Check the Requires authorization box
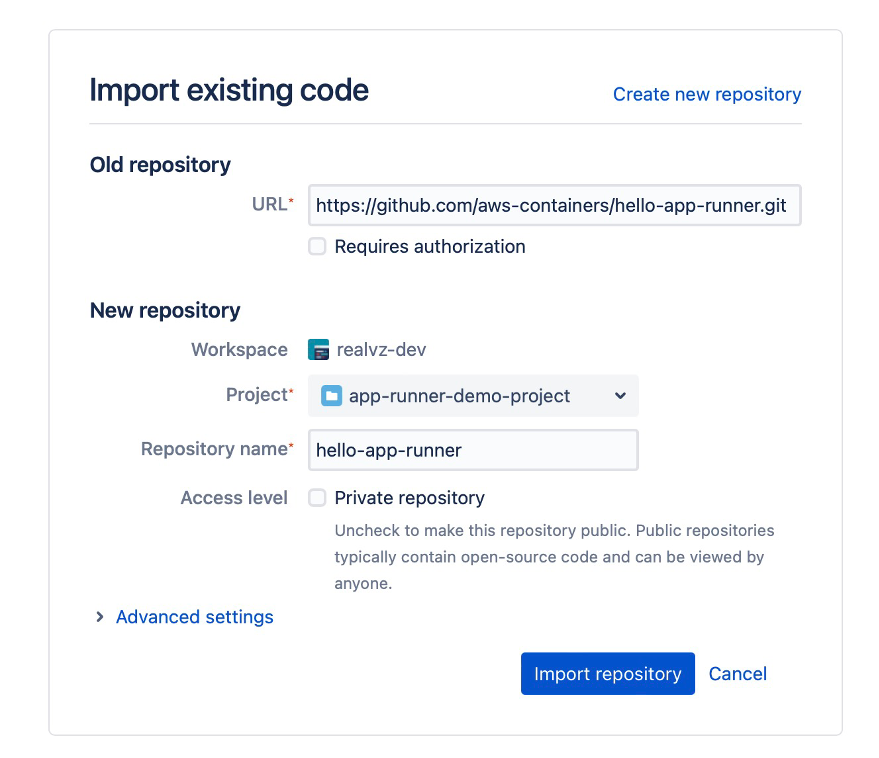 tap(317, 246)
